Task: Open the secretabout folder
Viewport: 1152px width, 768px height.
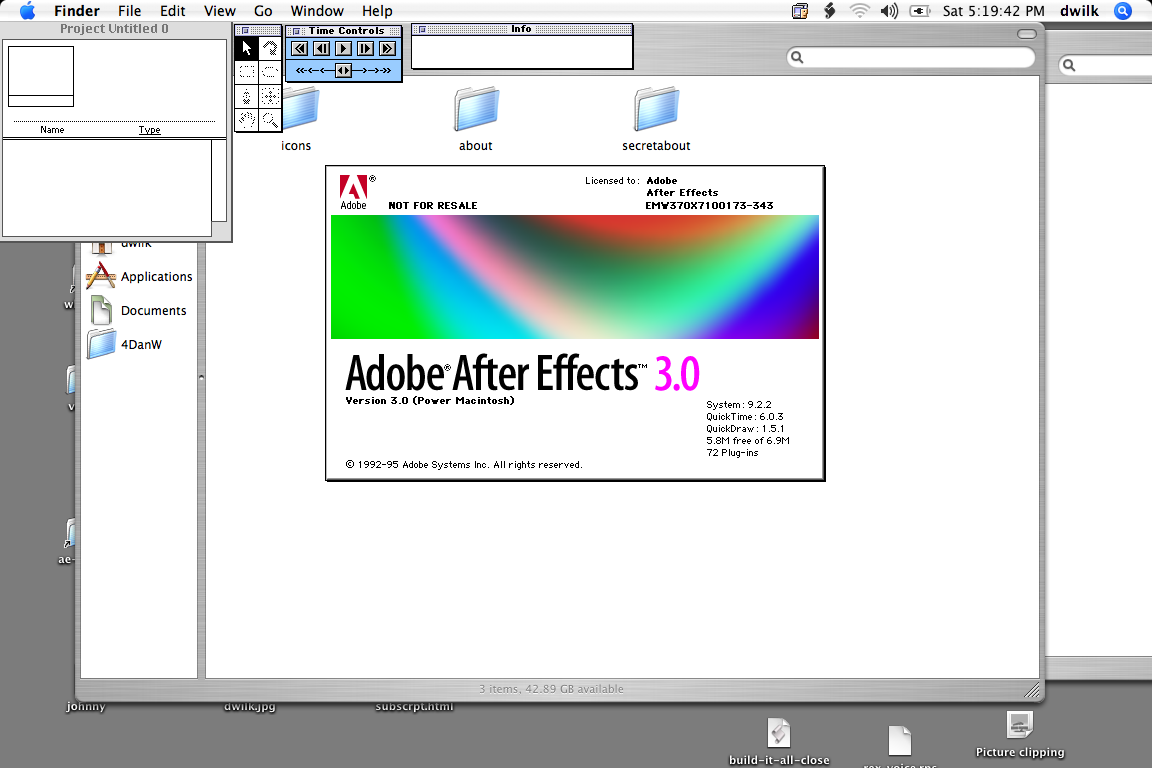Action: click(656, 119)
